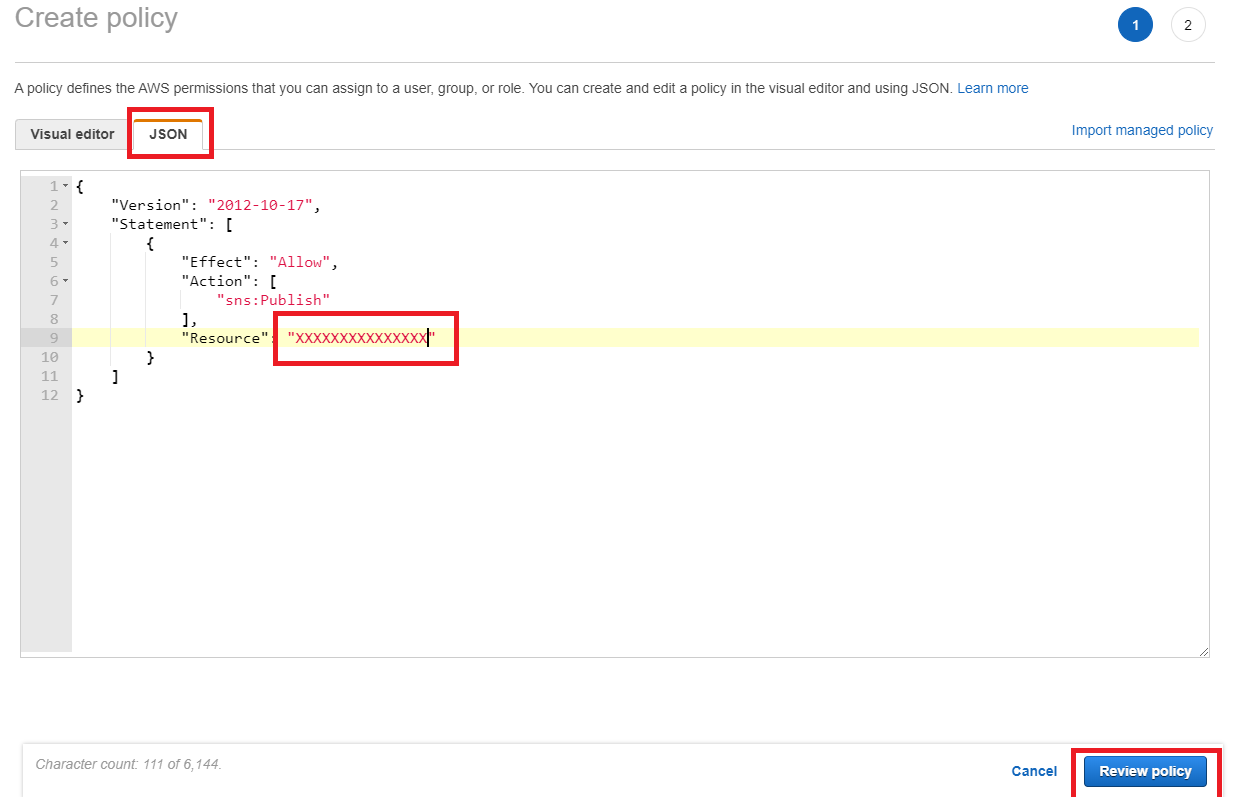Click the step 1 circle indicator

[x=1135, y=25]
